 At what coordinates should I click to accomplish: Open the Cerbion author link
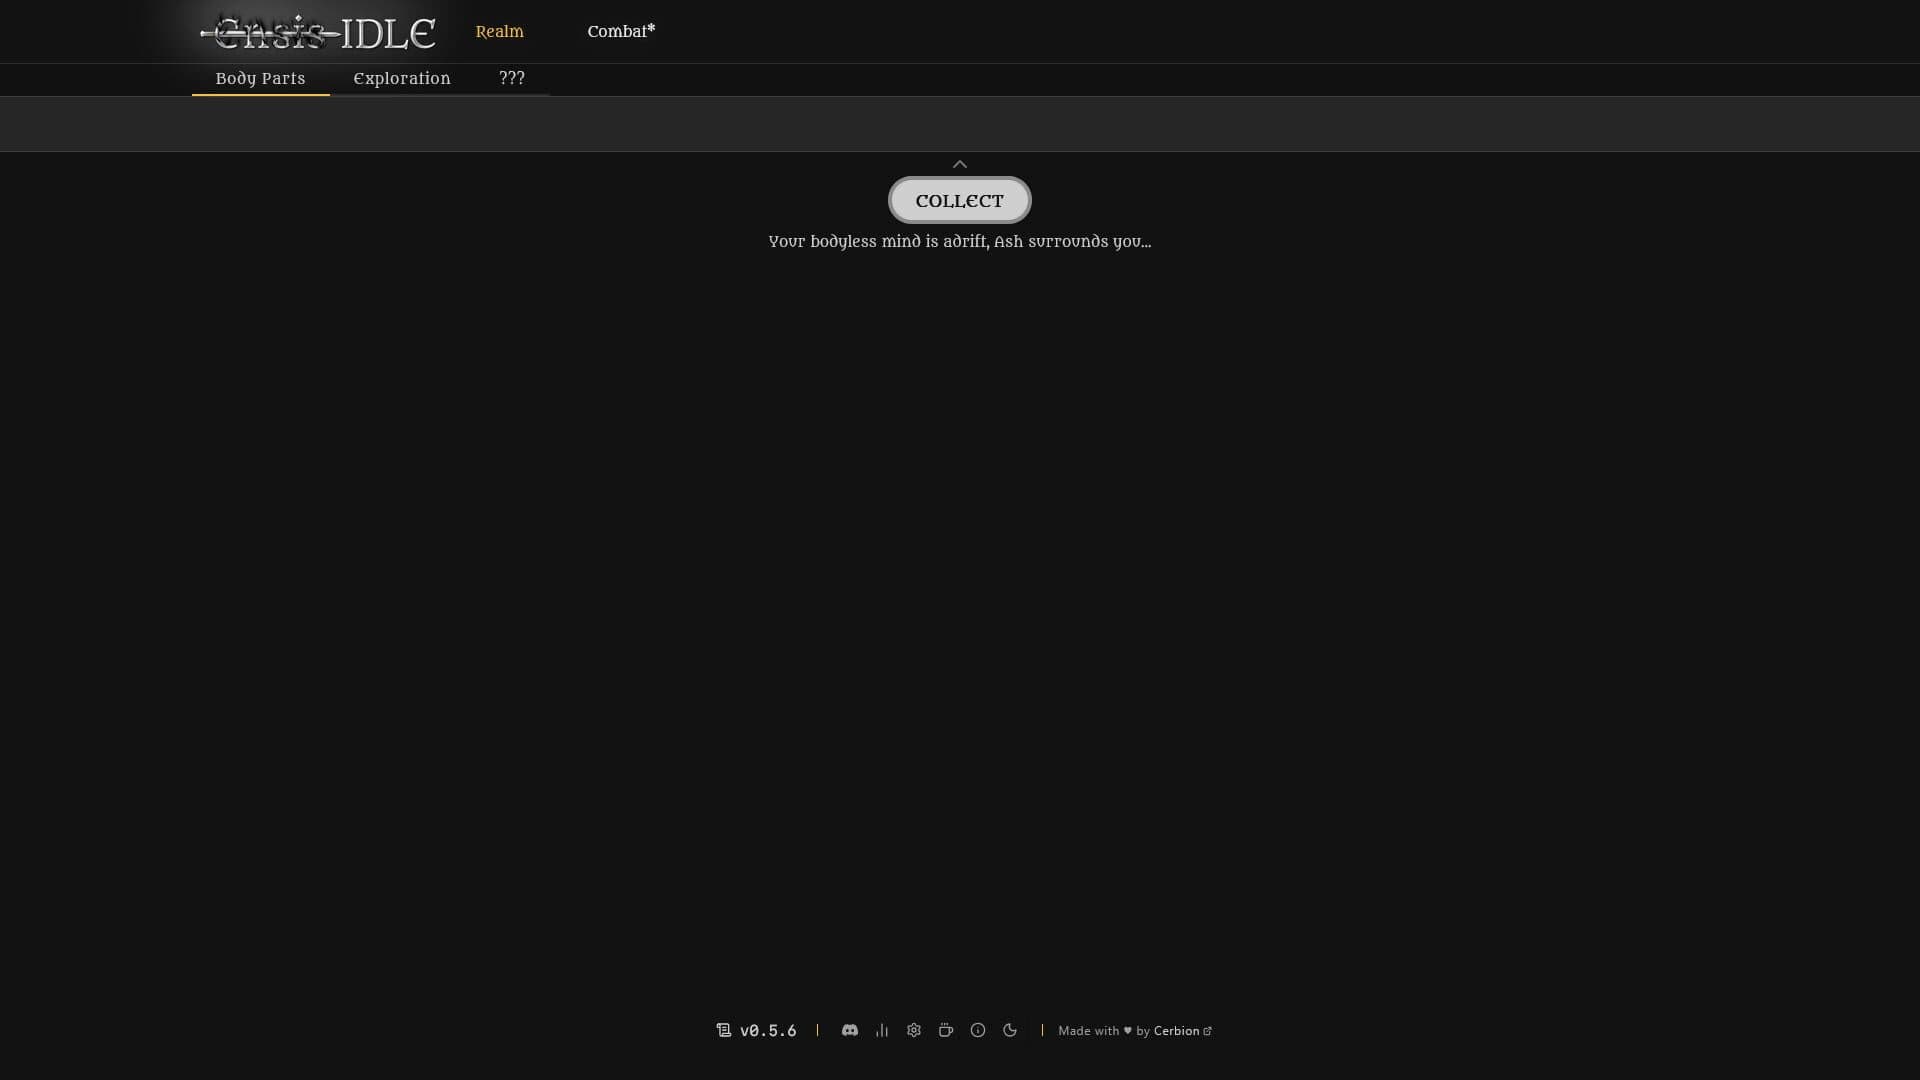1182,1031
